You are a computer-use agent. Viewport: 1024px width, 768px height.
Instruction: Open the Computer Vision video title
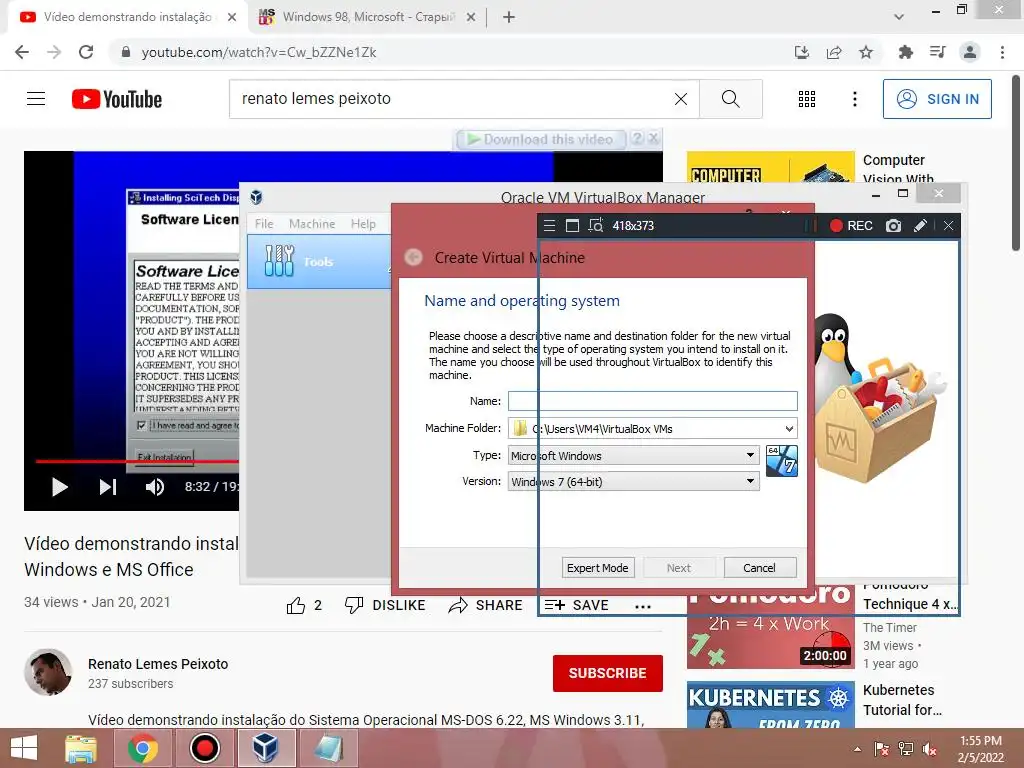899,168
